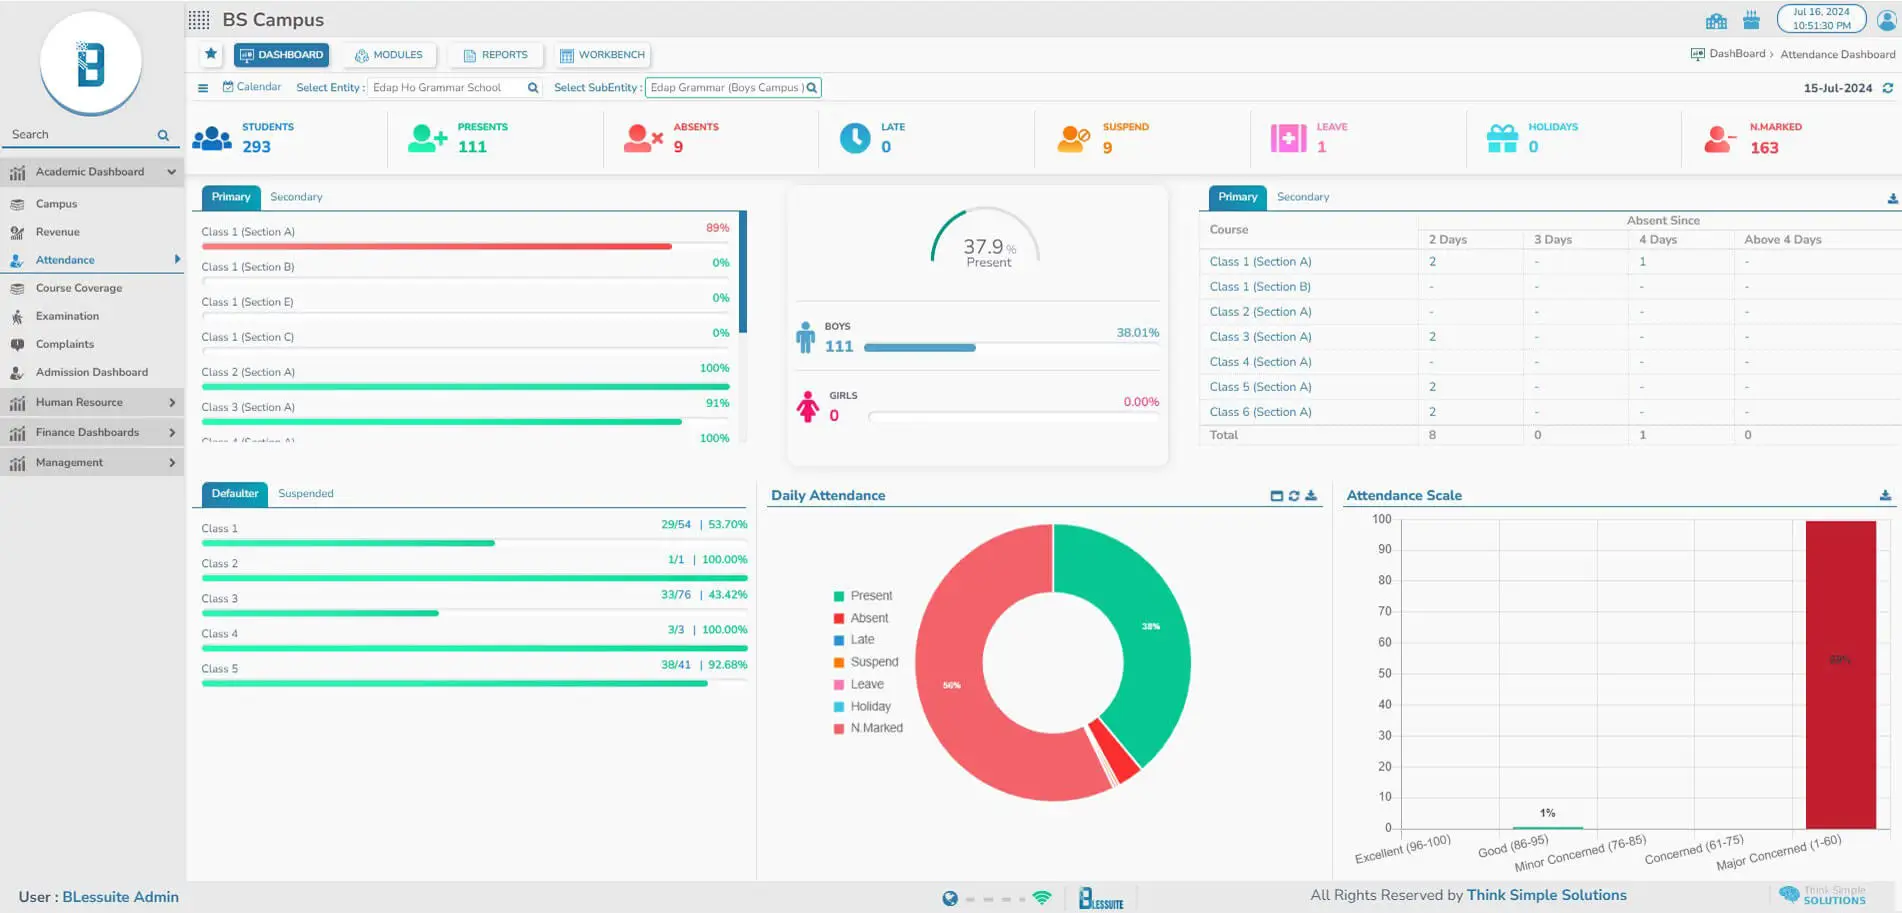Download the Attendance Scale chart
This screenshot has width=1902, height=913.
tap(1885, 496)
